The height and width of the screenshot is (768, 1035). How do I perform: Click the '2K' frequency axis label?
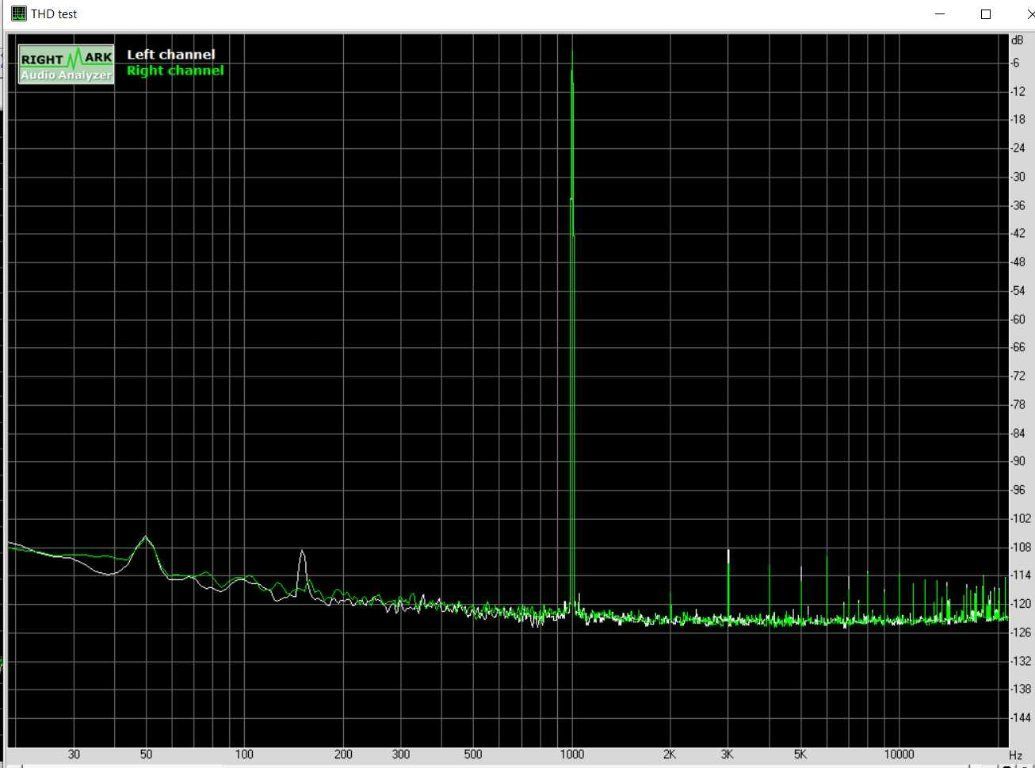point(669,754)
